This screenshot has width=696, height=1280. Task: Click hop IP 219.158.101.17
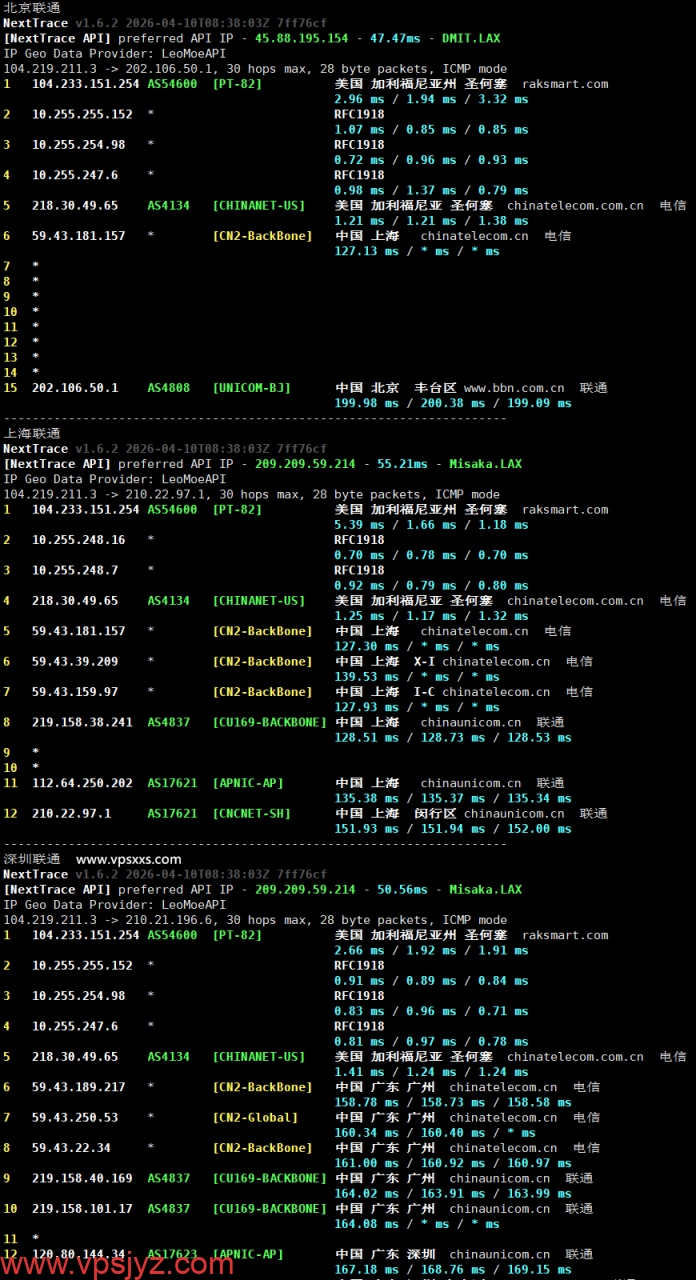pos(82,1209)
